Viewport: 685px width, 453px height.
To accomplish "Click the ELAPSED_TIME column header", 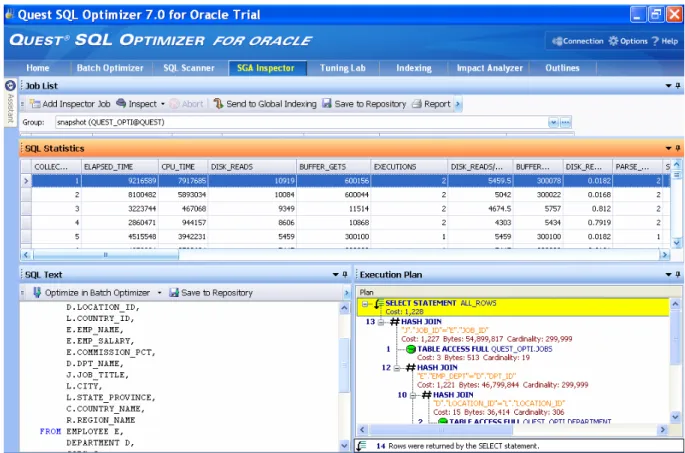I will coord(120,167).
